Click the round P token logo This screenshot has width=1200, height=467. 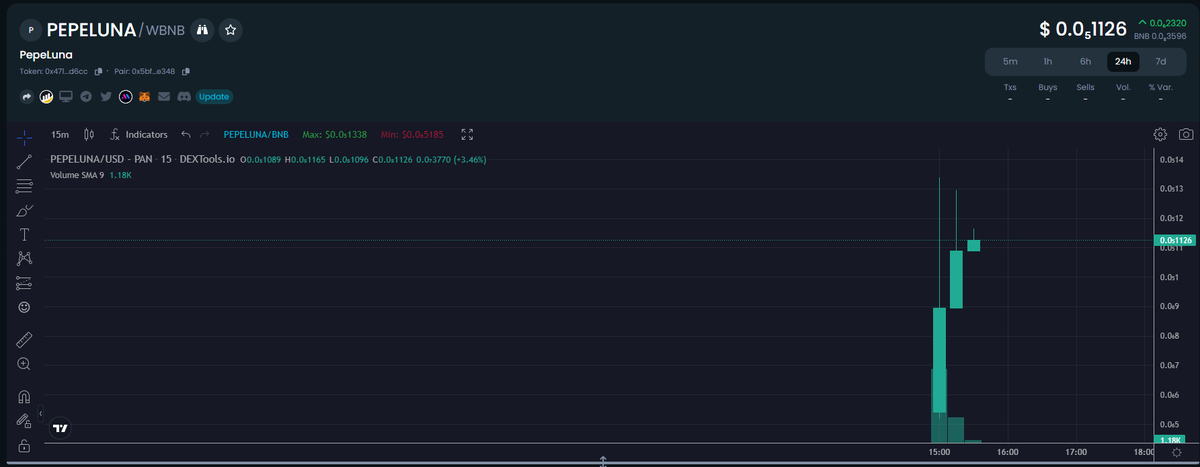point(30,30)
